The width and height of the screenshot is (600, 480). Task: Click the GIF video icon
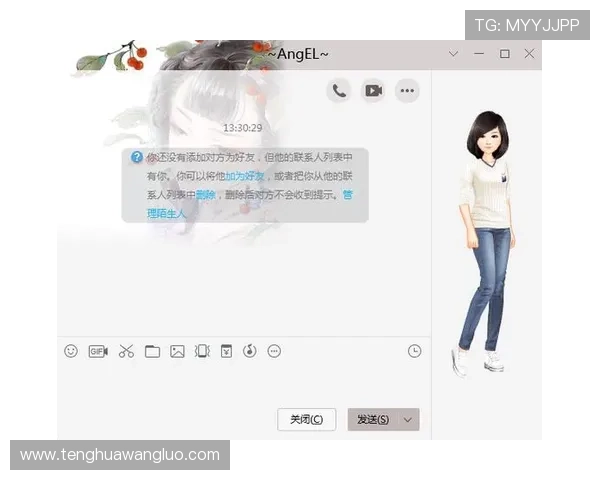point(98,351)
